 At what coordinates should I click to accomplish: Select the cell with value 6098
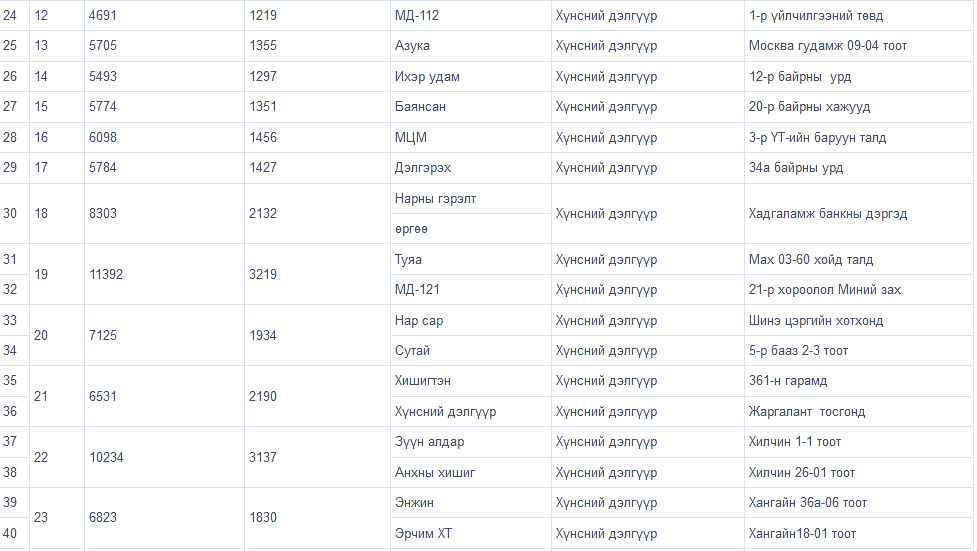click(103, 137)
